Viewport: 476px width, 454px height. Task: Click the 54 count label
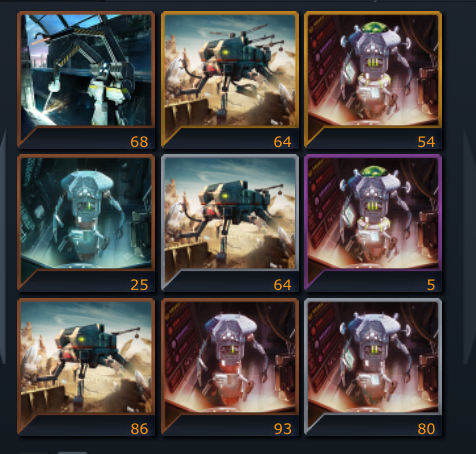coord(426,142)
